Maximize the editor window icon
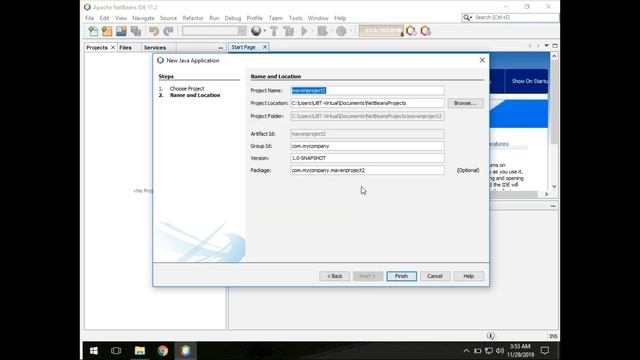This screenshot has width=640, height=360. (x=555, y=46)
